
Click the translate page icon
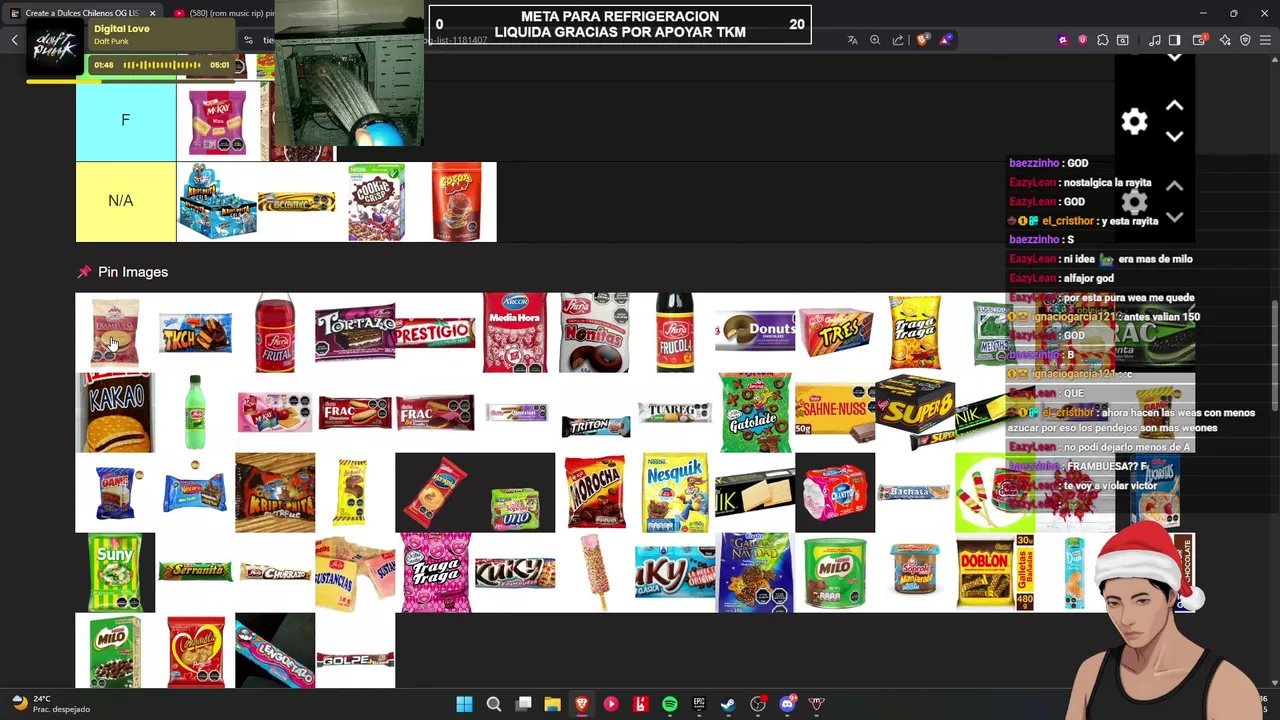click(x=852, y=40)
